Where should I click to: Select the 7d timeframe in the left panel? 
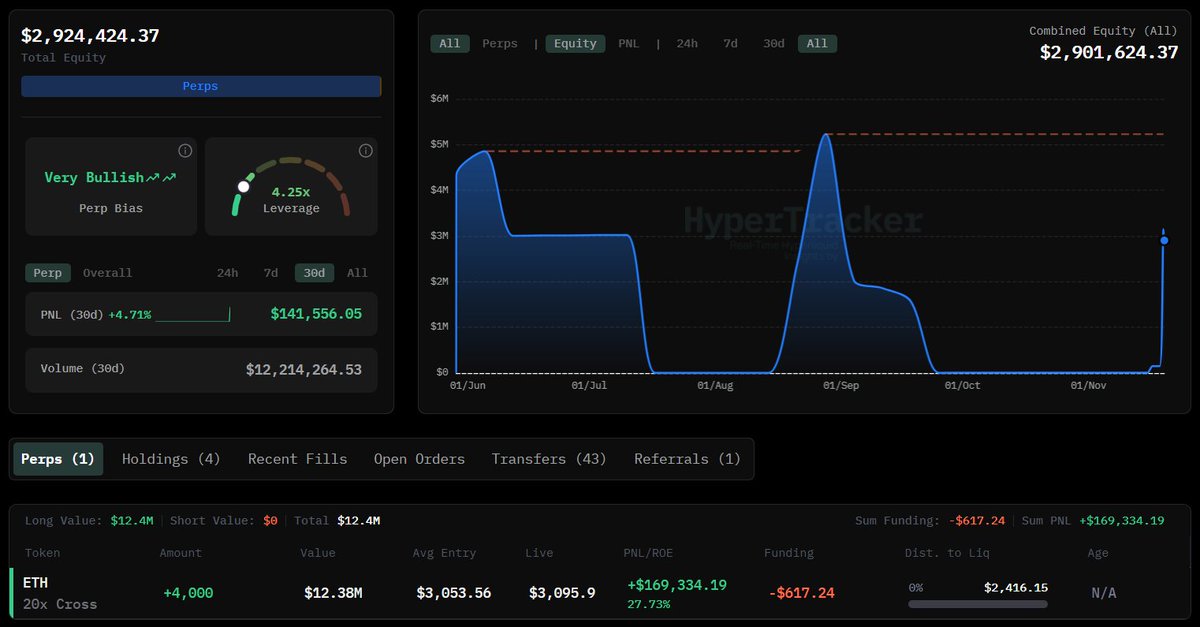tap(270, 272)
